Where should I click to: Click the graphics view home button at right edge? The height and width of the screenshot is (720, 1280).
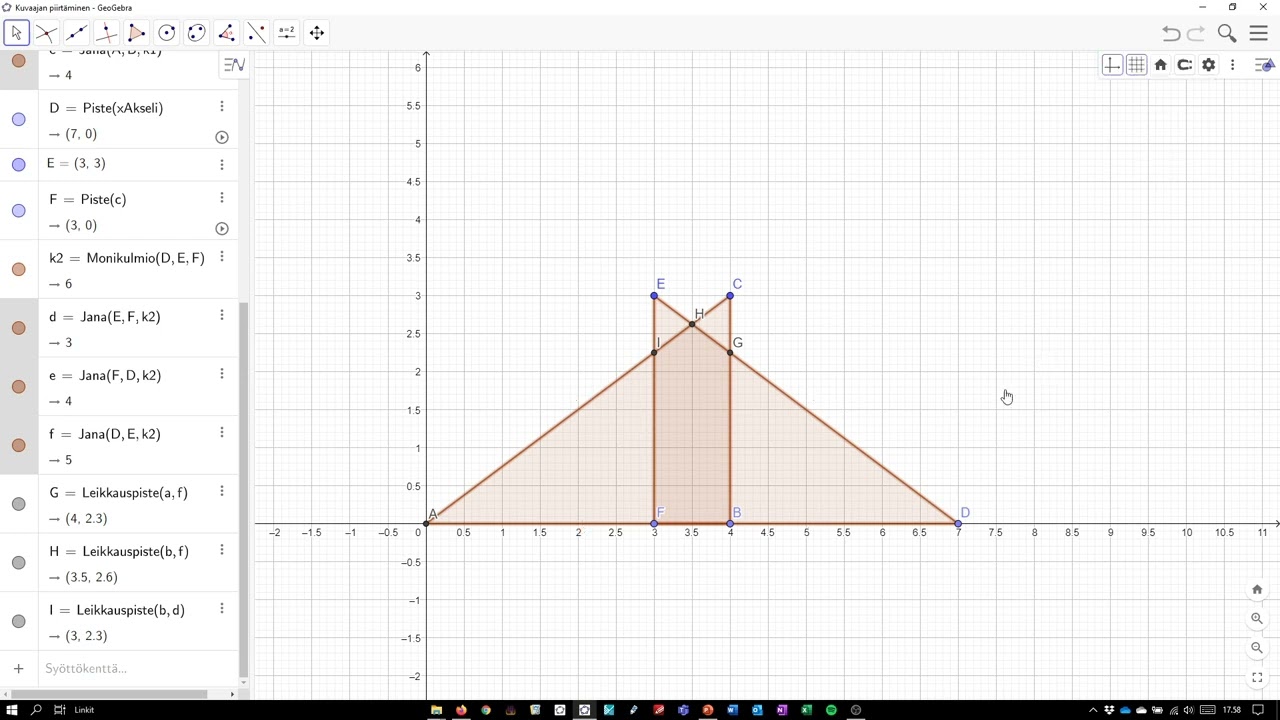tap(1257, 589)
